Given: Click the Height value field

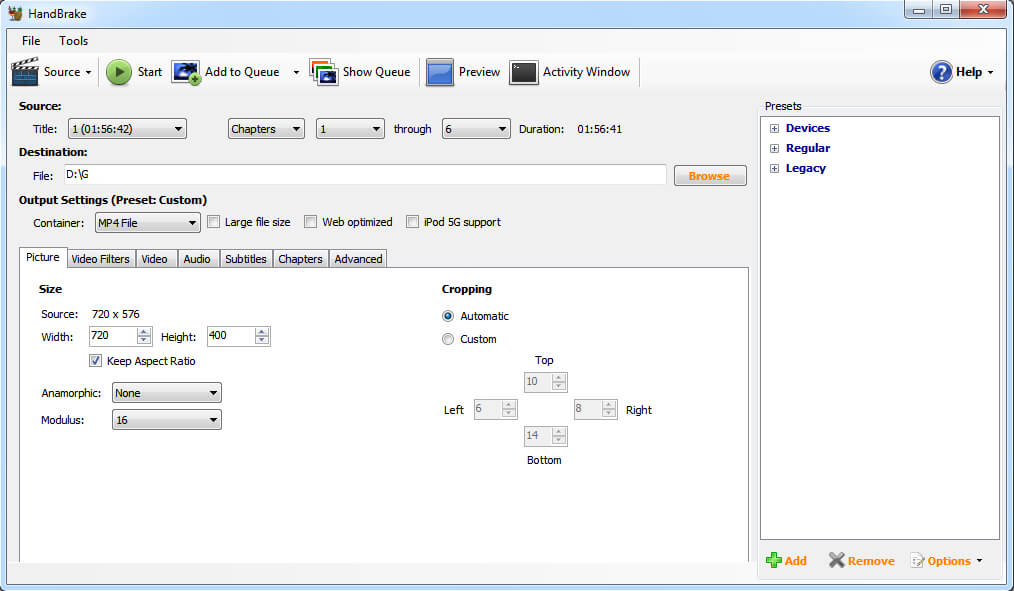Looking at the screenshot, I should tap(231, 336).
